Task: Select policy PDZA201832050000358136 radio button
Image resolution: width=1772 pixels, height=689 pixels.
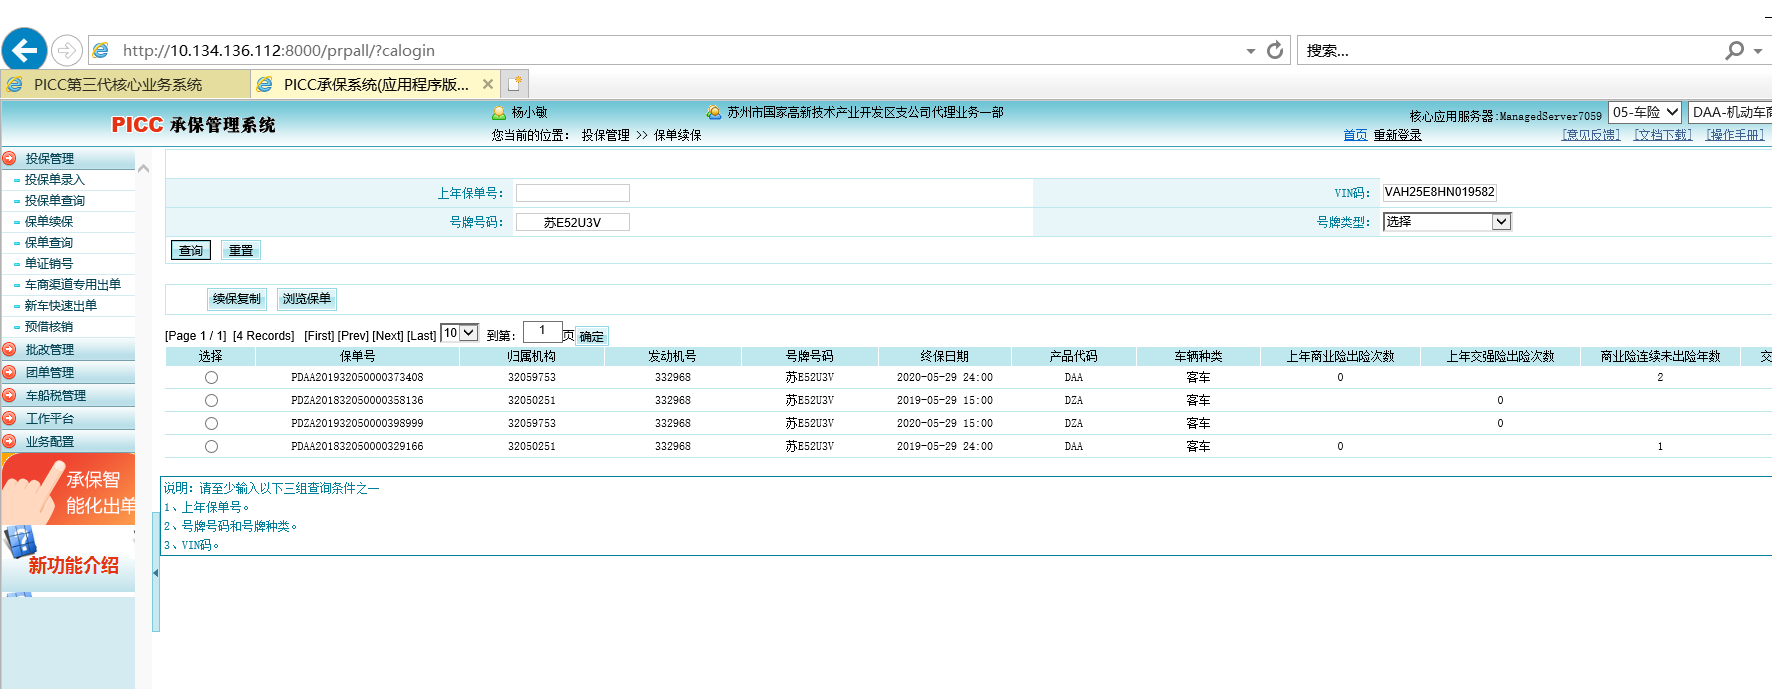Action: tap(211, 401)
